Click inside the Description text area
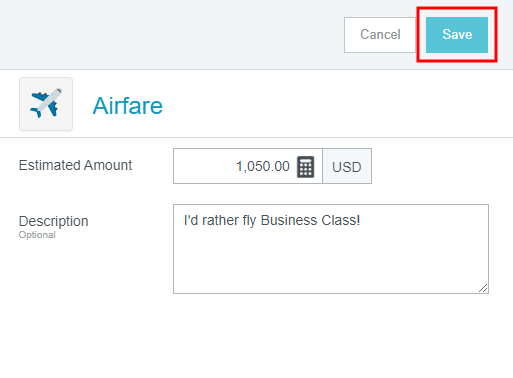 pyautogui.click(x=331, y=249)
